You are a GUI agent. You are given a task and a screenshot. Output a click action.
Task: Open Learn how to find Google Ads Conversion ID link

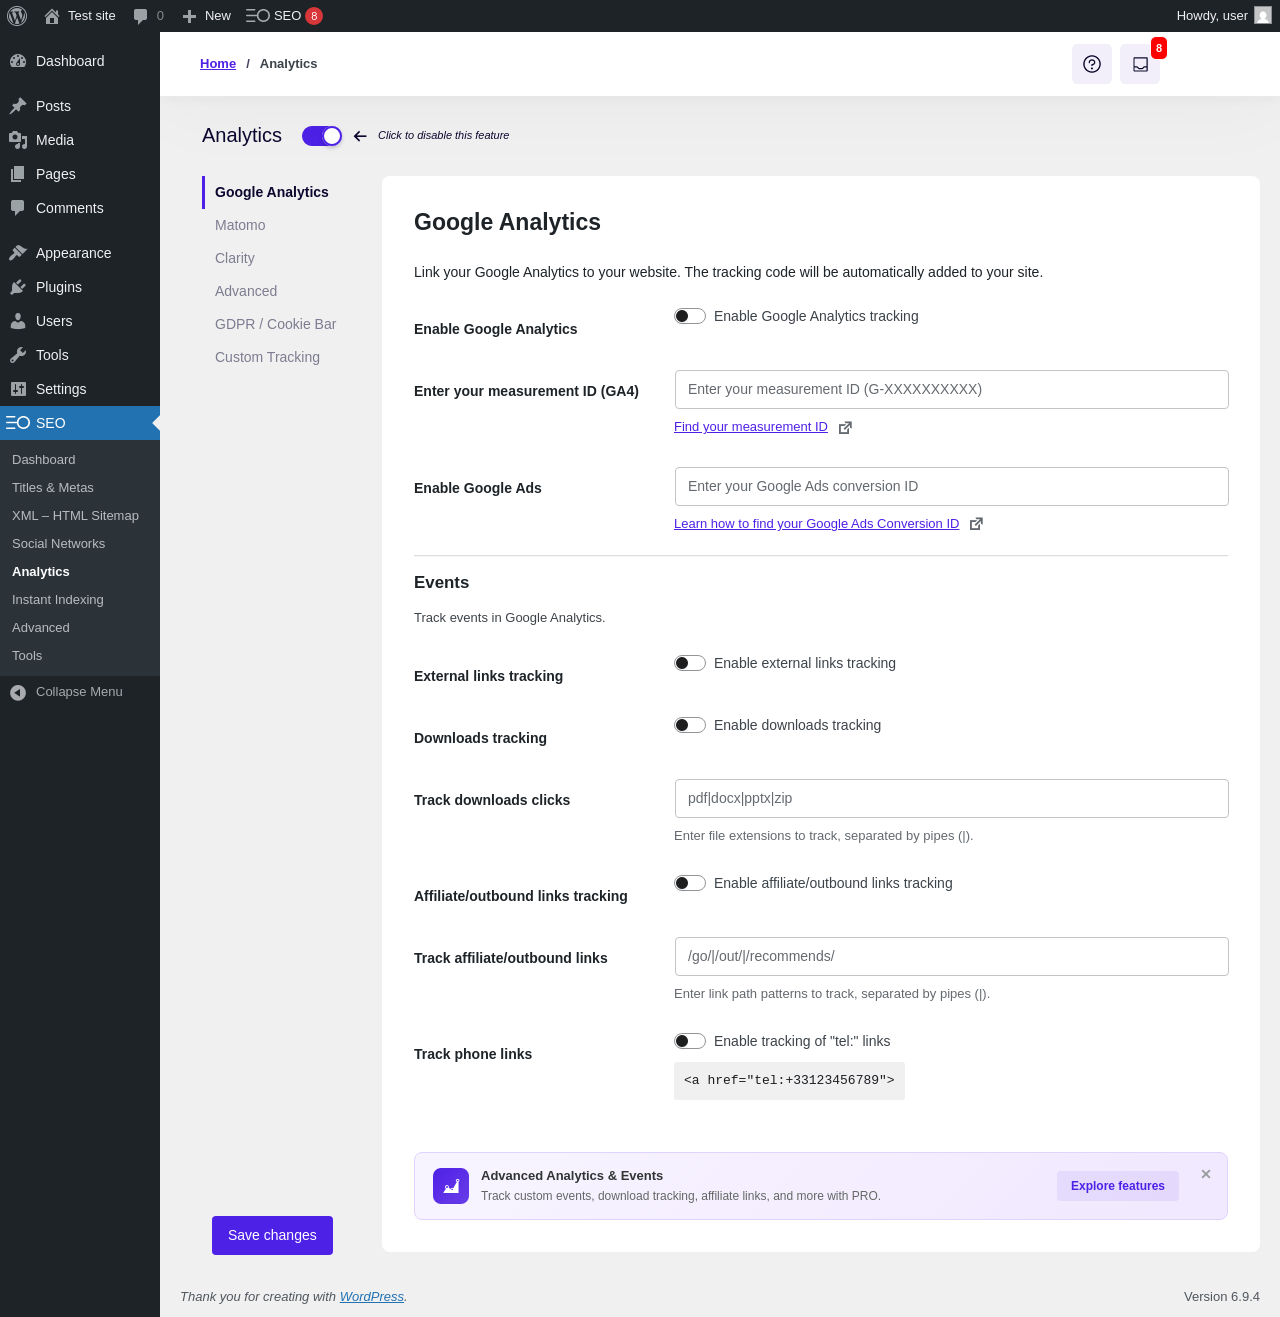click(816, 524)
